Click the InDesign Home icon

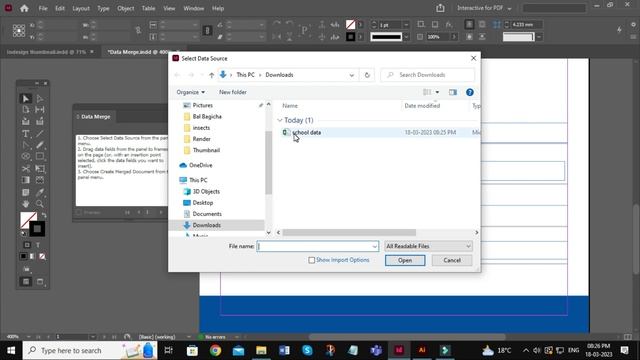click(x=24, y=8)
